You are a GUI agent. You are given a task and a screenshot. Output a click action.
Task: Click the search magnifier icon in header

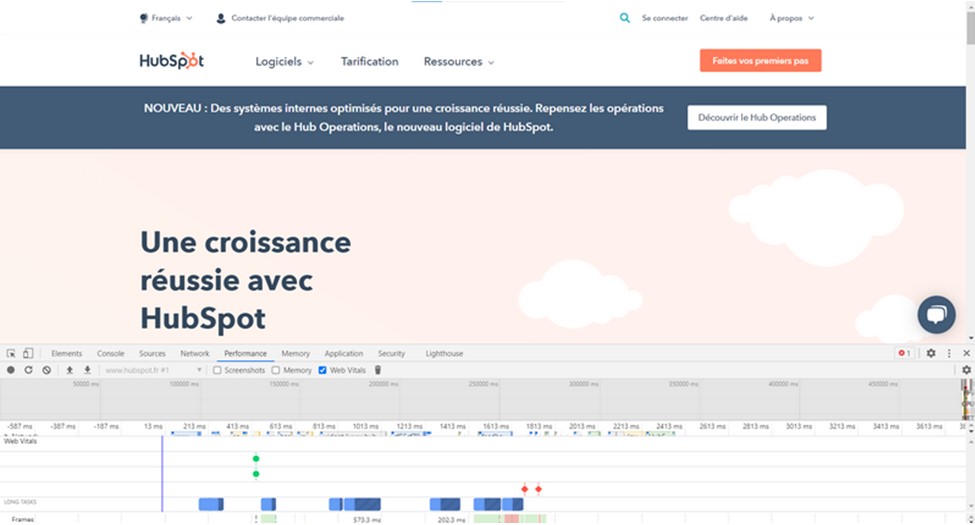point(625,18)
